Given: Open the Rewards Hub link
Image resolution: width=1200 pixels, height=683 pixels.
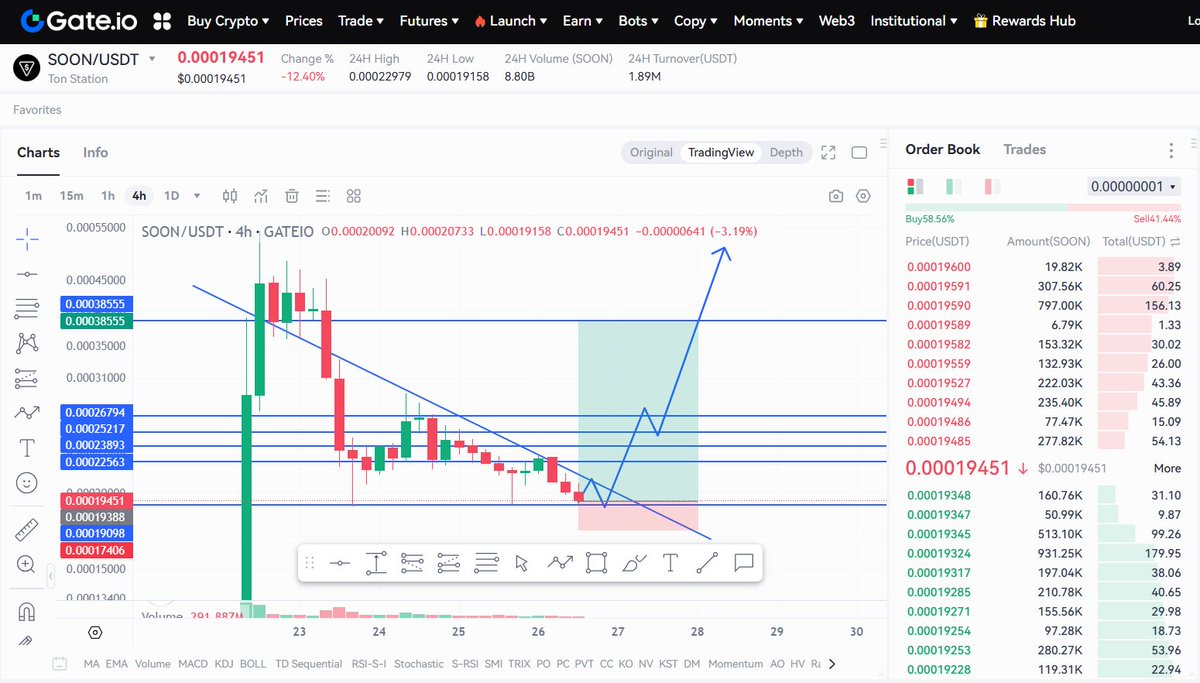Looking at the screenshot, I should pos(1024,20).
